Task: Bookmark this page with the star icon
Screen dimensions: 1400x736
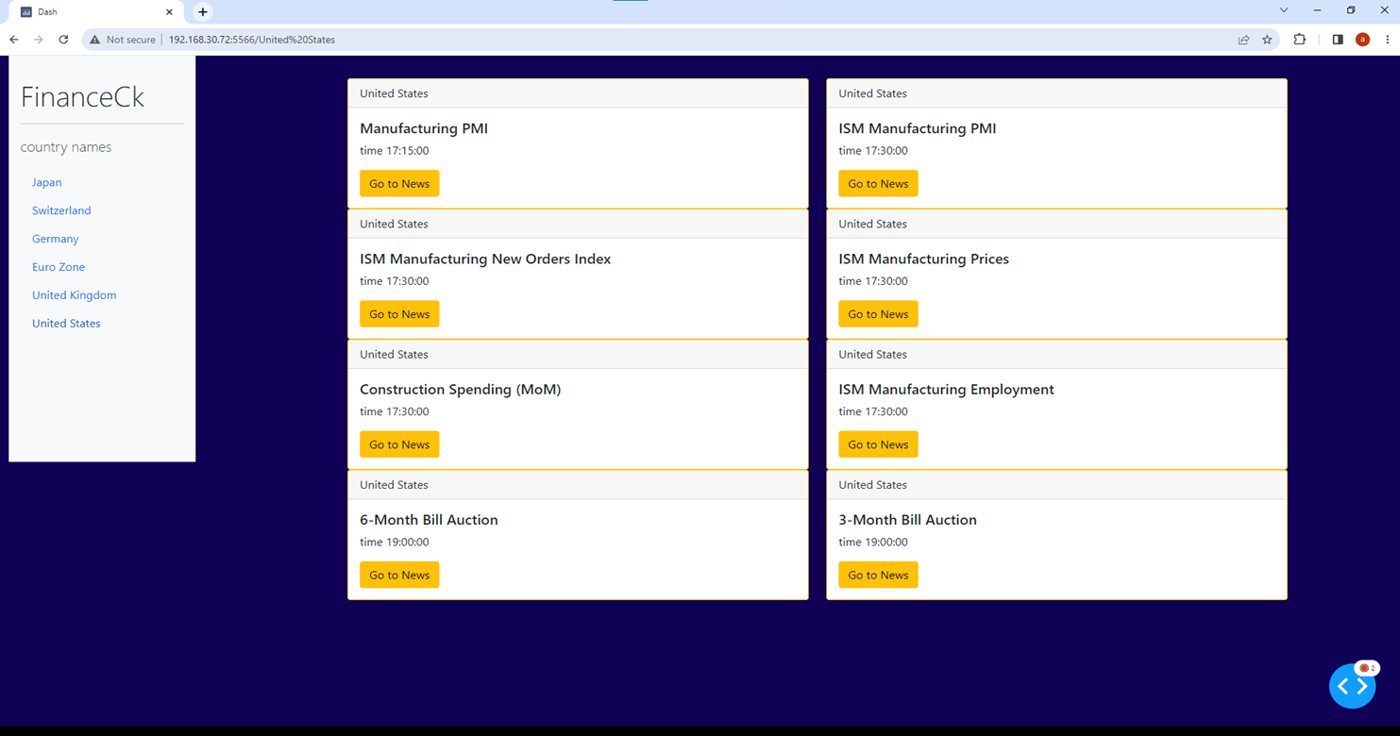Action: pos(1267,40)
